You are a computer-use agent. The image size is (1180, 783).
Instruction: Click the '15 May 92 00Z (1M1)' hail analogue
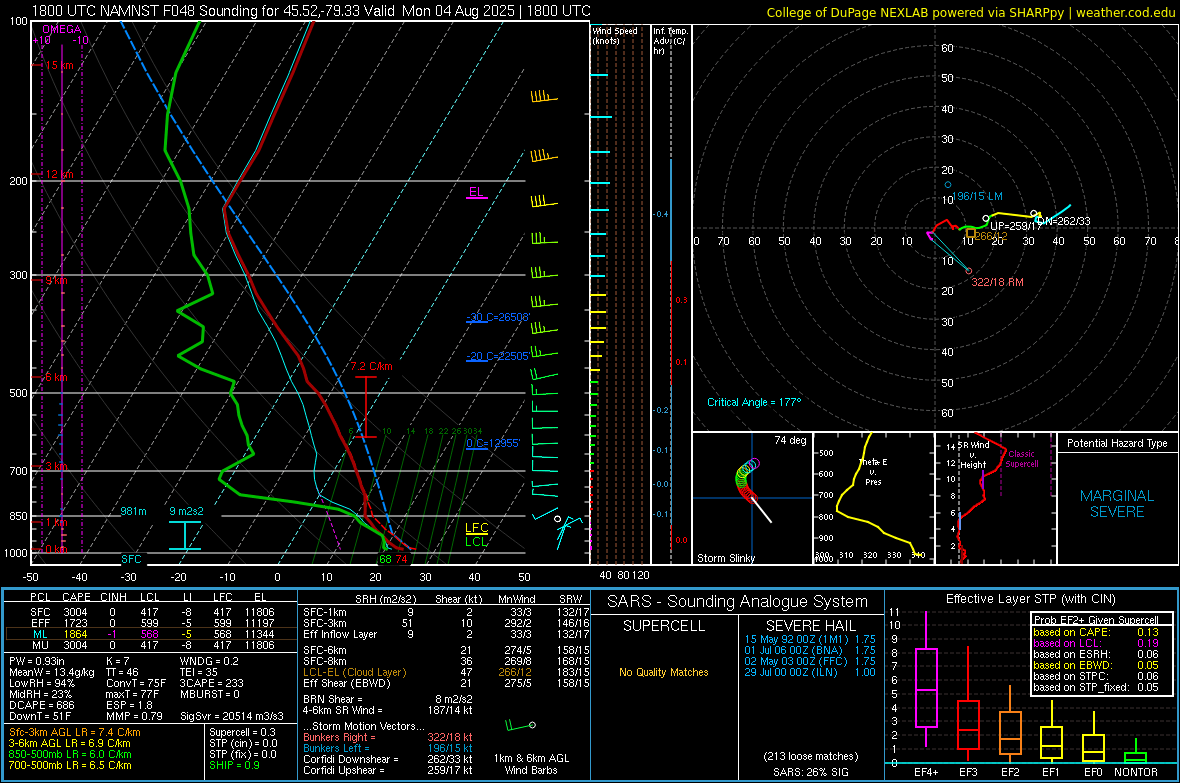[x=810, y=639]
